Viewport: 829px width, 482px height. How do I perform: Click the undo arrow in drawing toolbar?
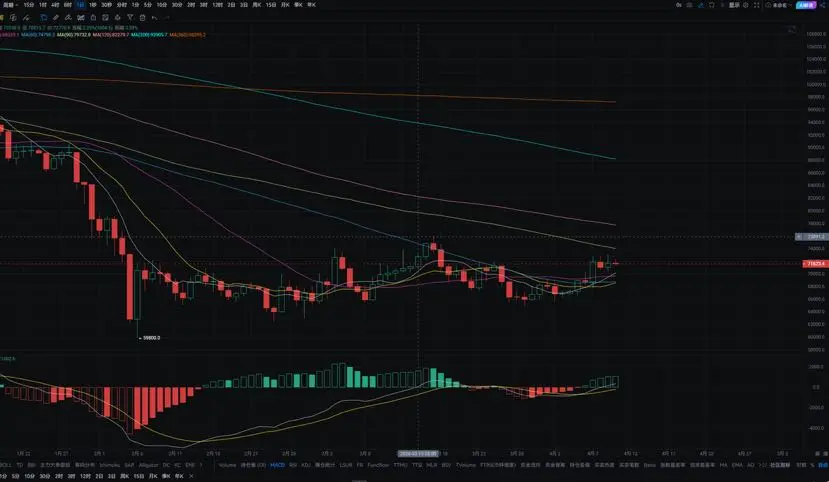(154, 18)
